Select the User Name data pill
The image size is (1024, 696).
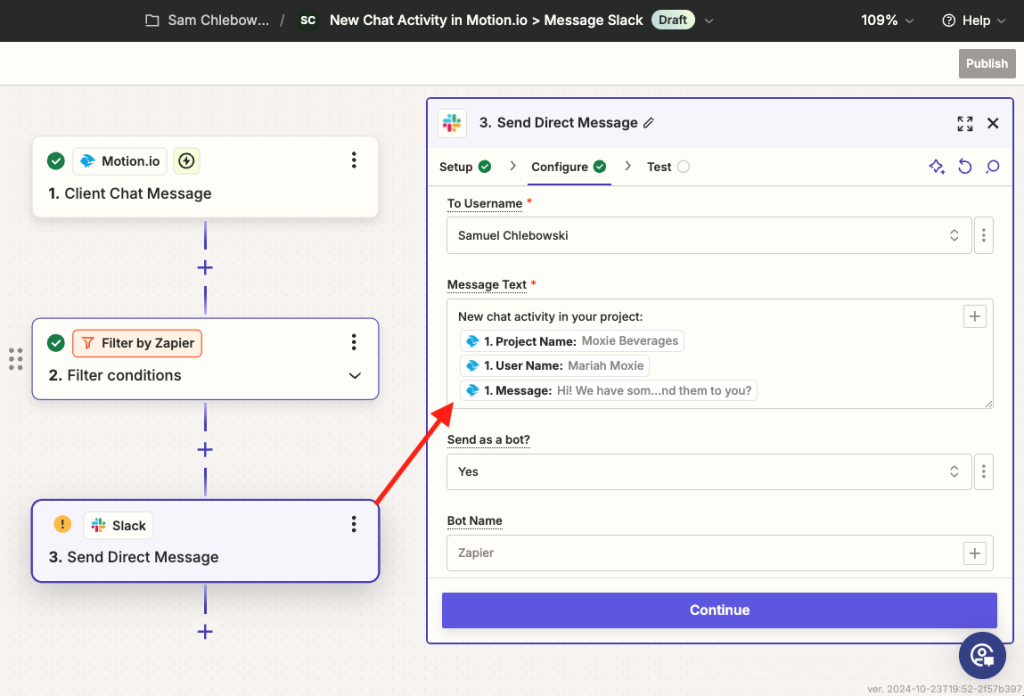(554, 366)
